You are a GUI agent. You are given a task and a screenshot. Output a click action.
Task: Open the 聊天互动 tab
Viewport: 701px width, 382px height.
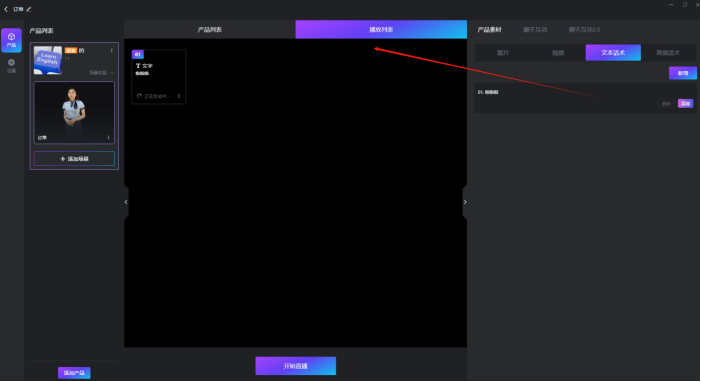point(535,30)
